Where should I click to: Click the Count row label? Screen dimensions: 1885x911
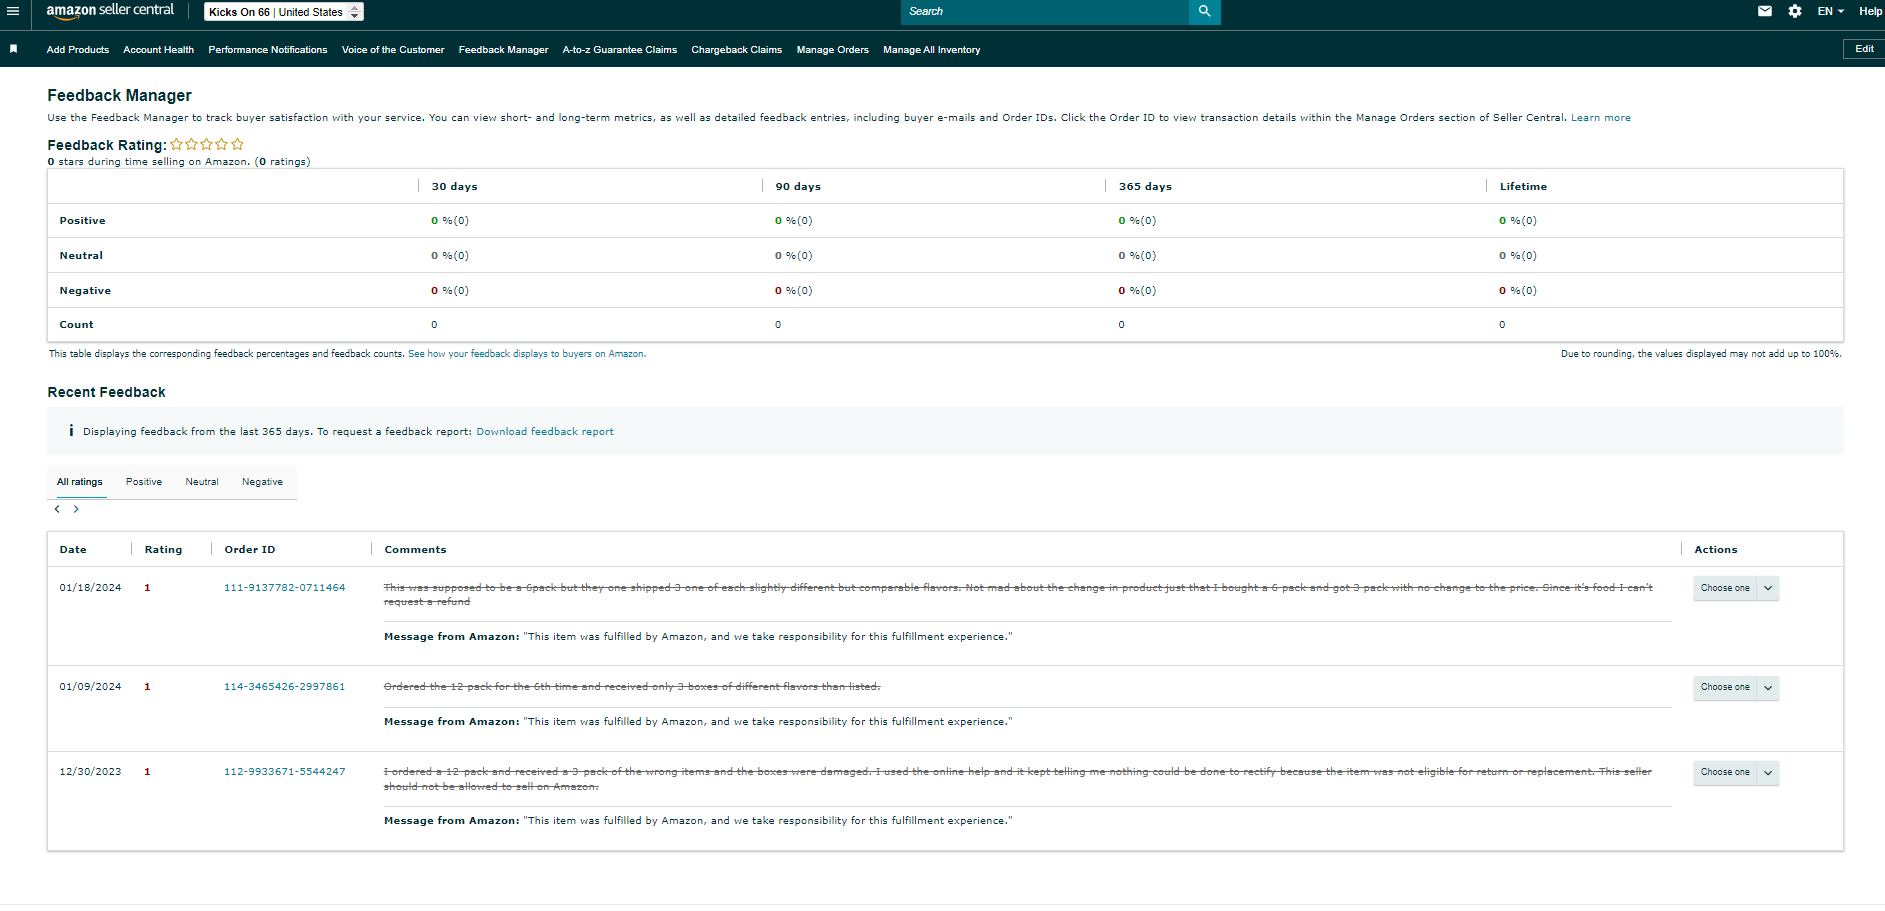click(x=76, y=325)
